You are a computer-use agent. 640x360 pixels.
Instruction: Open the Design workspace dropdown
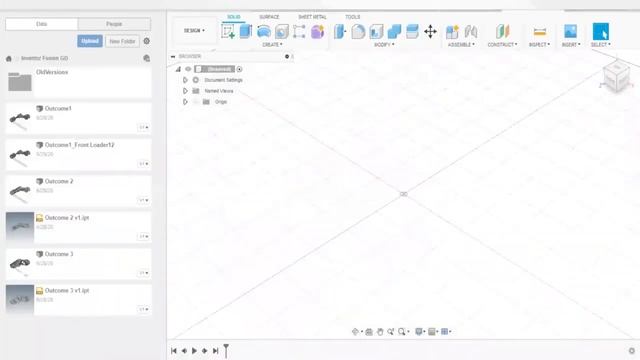tap(194, 31)
